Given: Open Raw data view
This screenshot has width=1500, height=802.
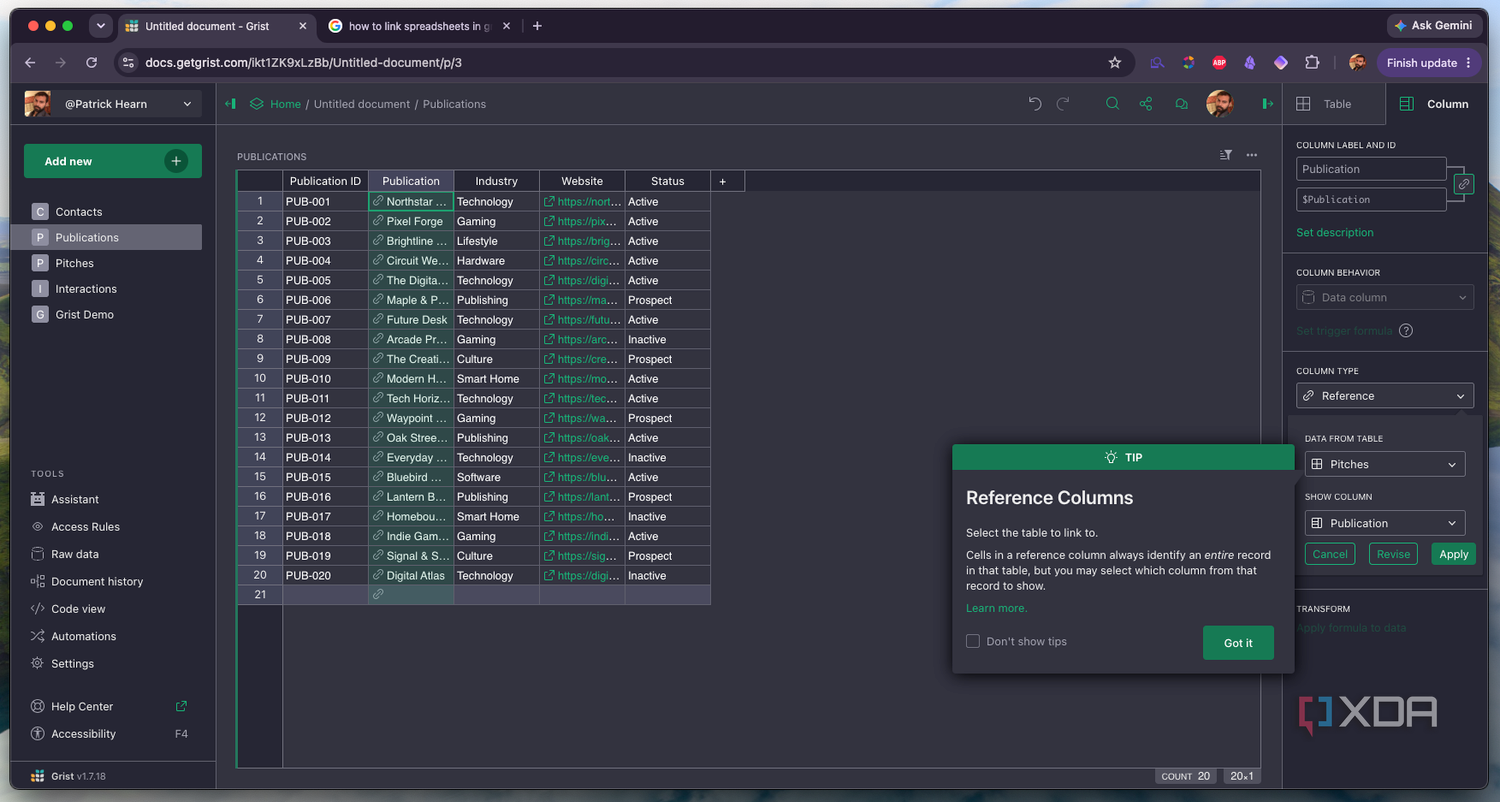Looking at the screenshot, I should click(x=75, y=554).
